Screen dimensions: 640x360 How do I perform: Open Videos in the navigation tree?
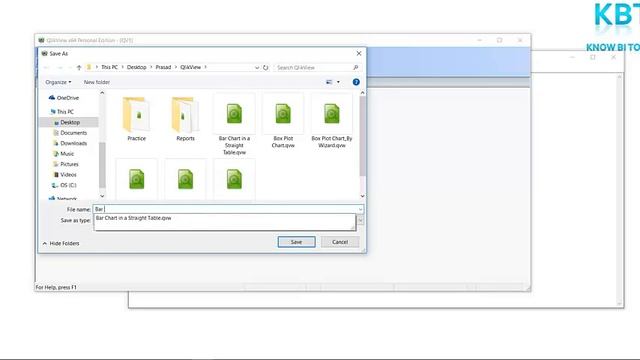tap(65, 175)
